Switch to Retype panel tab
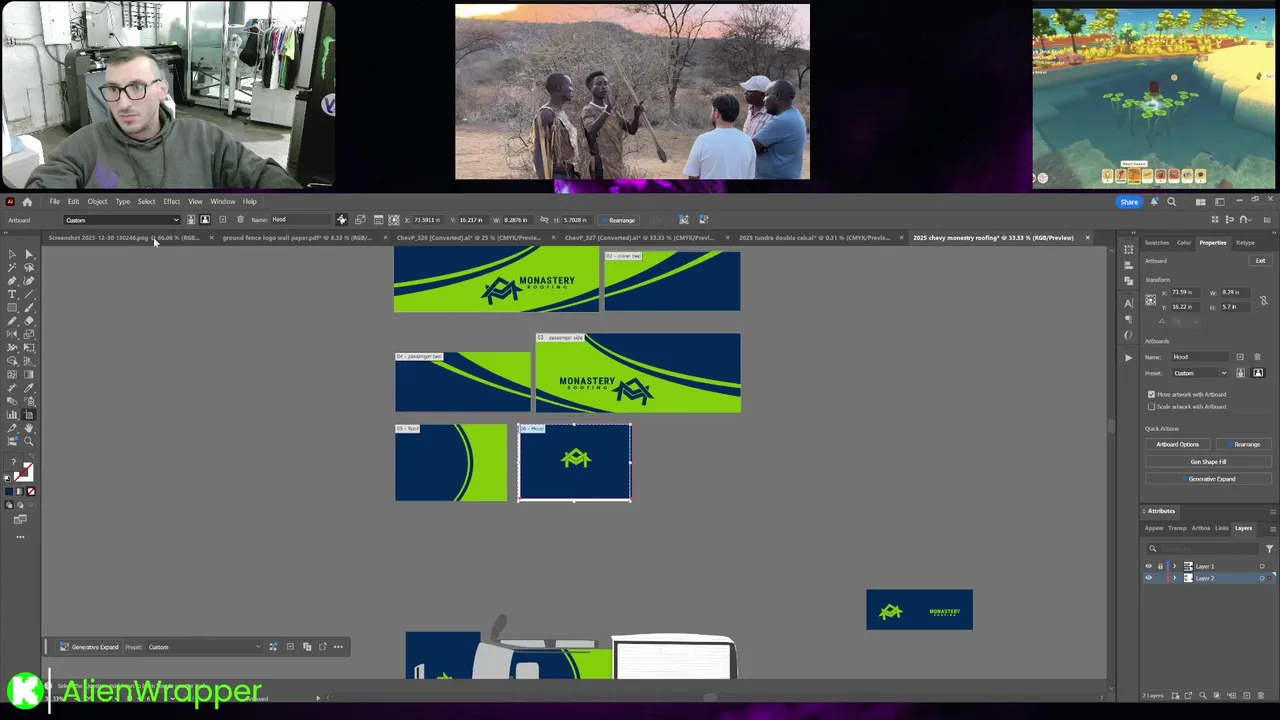The height and width of the screenshot is (720, 1280). (x=1245, y=243)
